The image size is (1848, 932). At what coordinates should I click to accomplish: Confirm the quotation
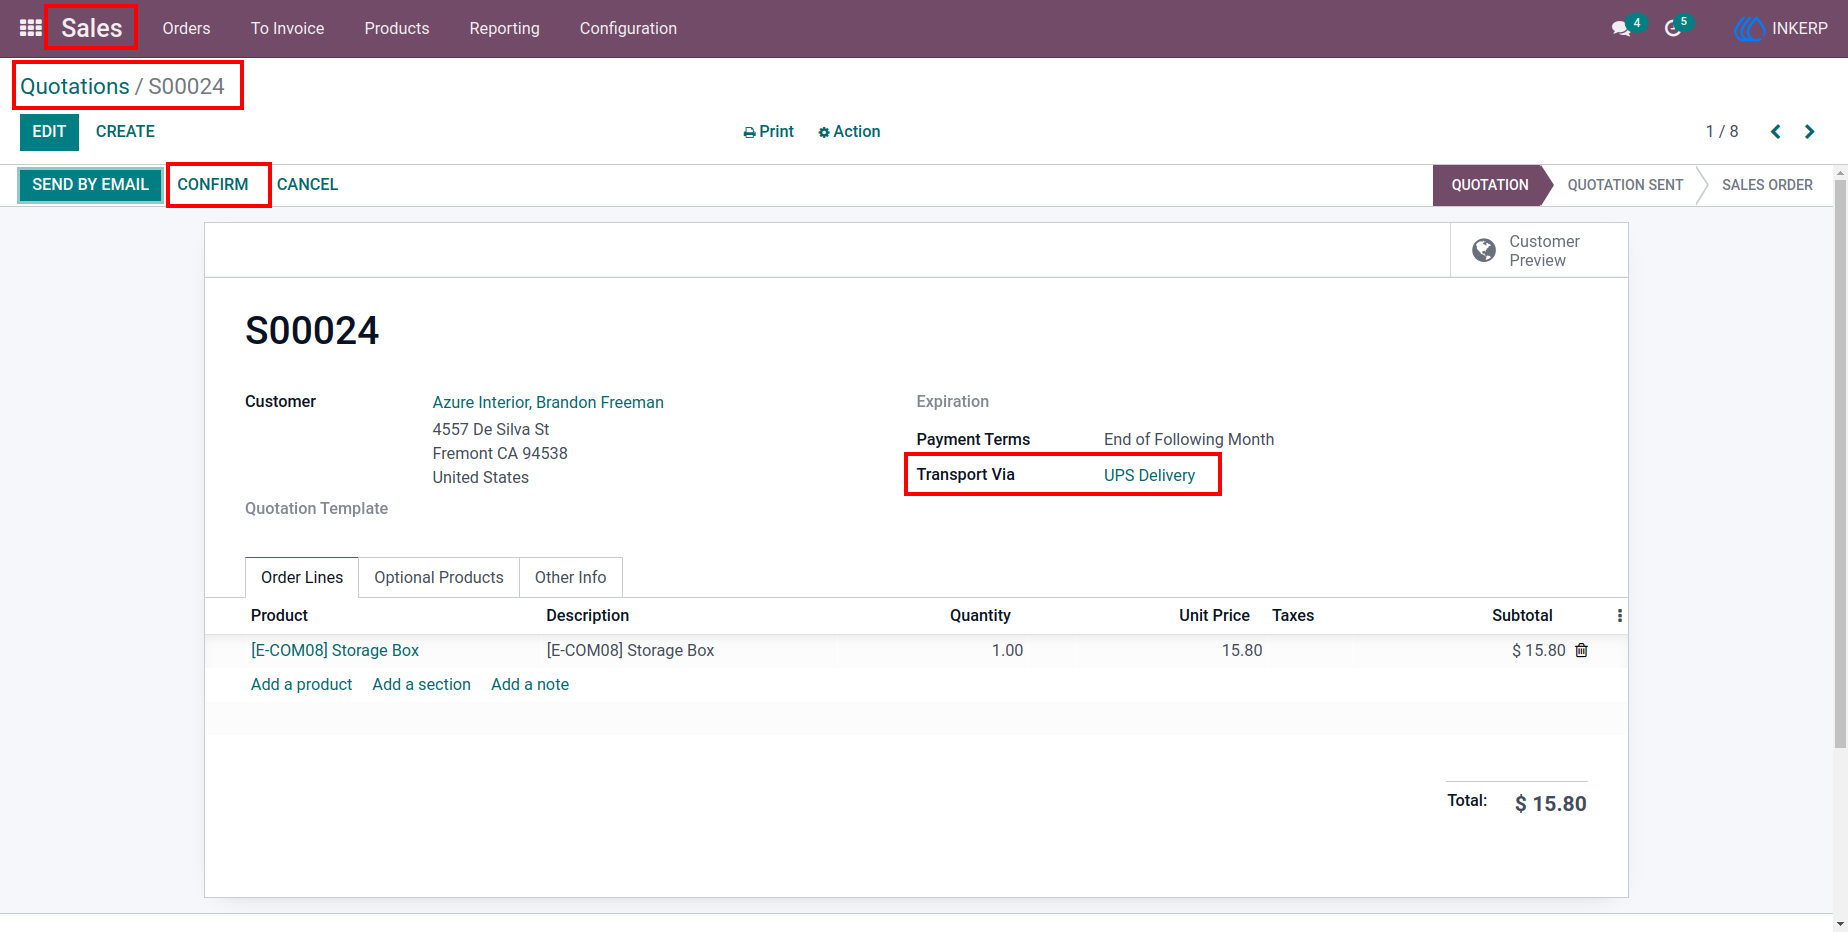click(x=213, y=185)
